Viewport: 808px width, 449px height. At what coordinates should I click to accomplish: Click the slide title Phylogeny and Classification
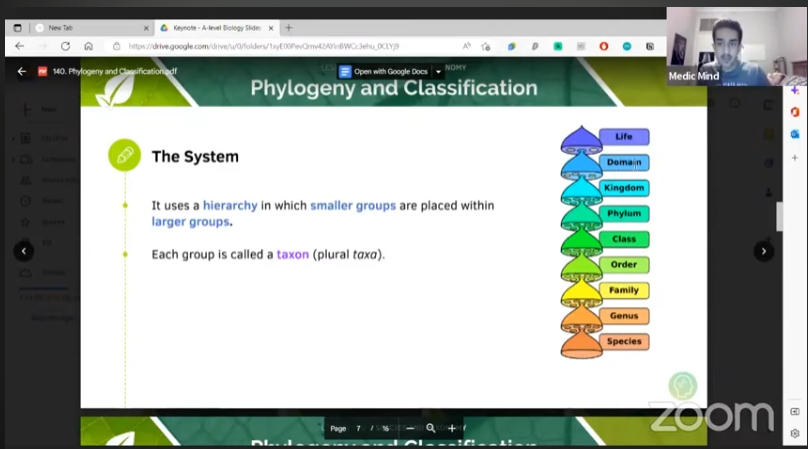tap(394, 88)
